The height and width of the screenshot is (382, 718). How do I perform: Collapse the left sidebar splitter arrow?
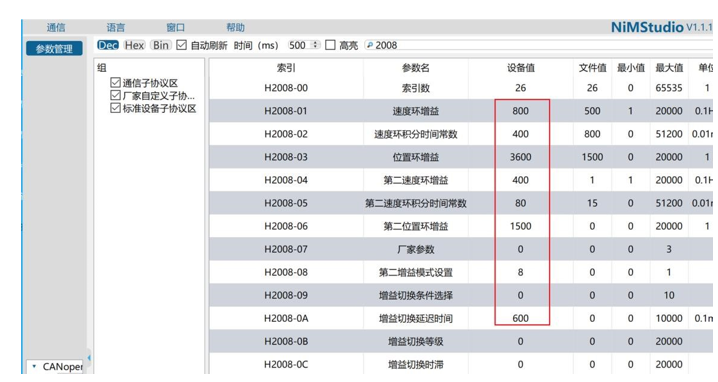click(x=89, y=357)
